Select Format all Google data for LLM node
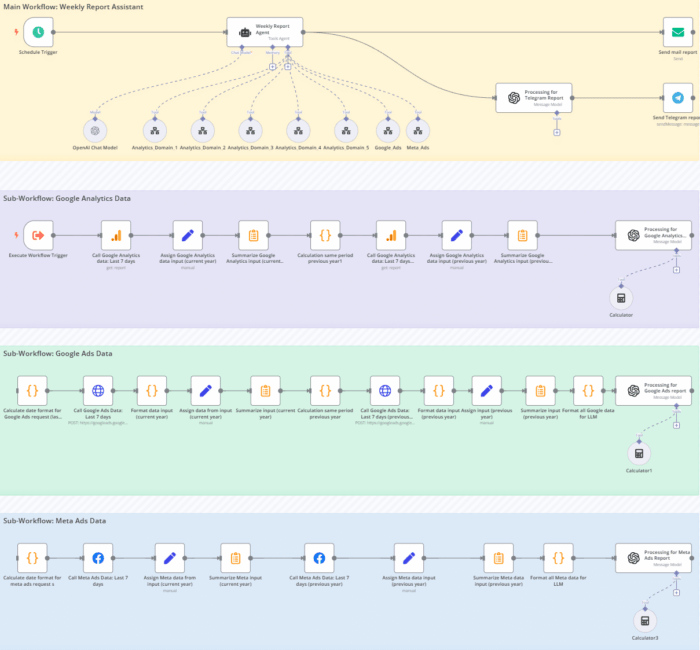 coord(588,391)
